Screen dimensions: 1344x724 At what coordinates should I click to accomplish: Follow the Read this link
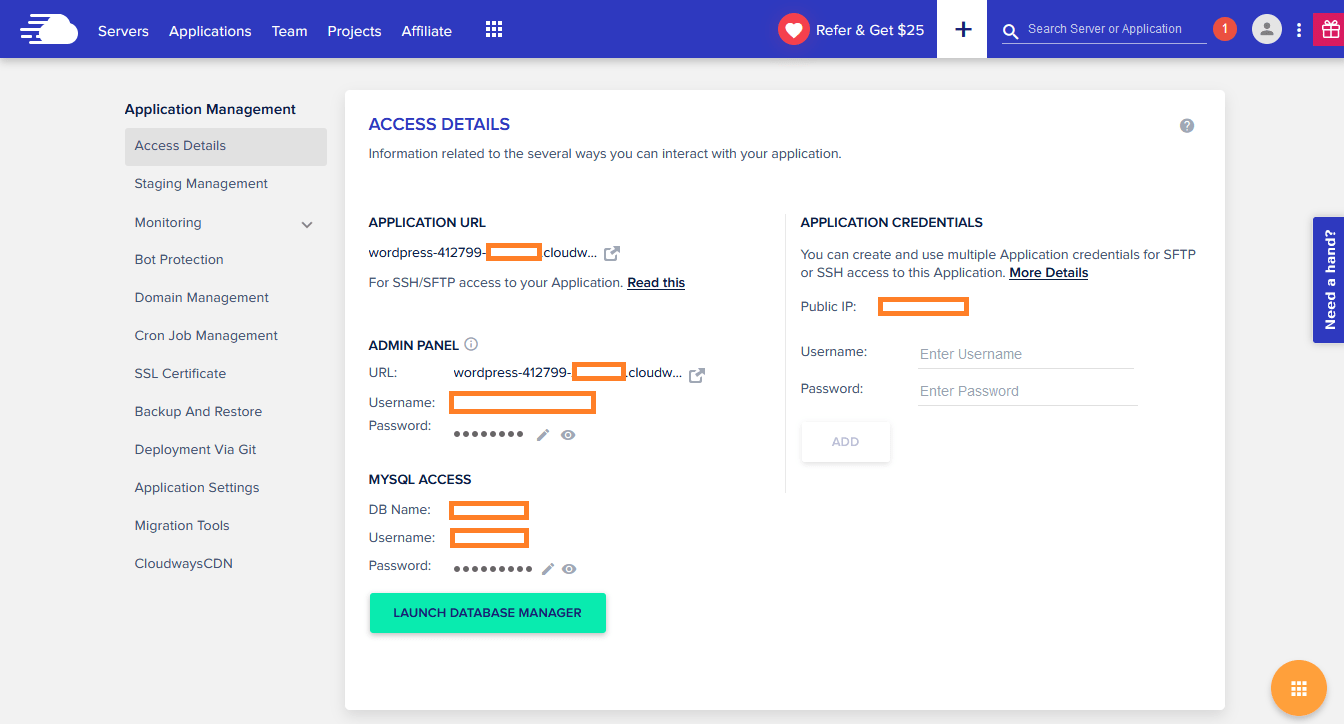(x=656, y=283)
